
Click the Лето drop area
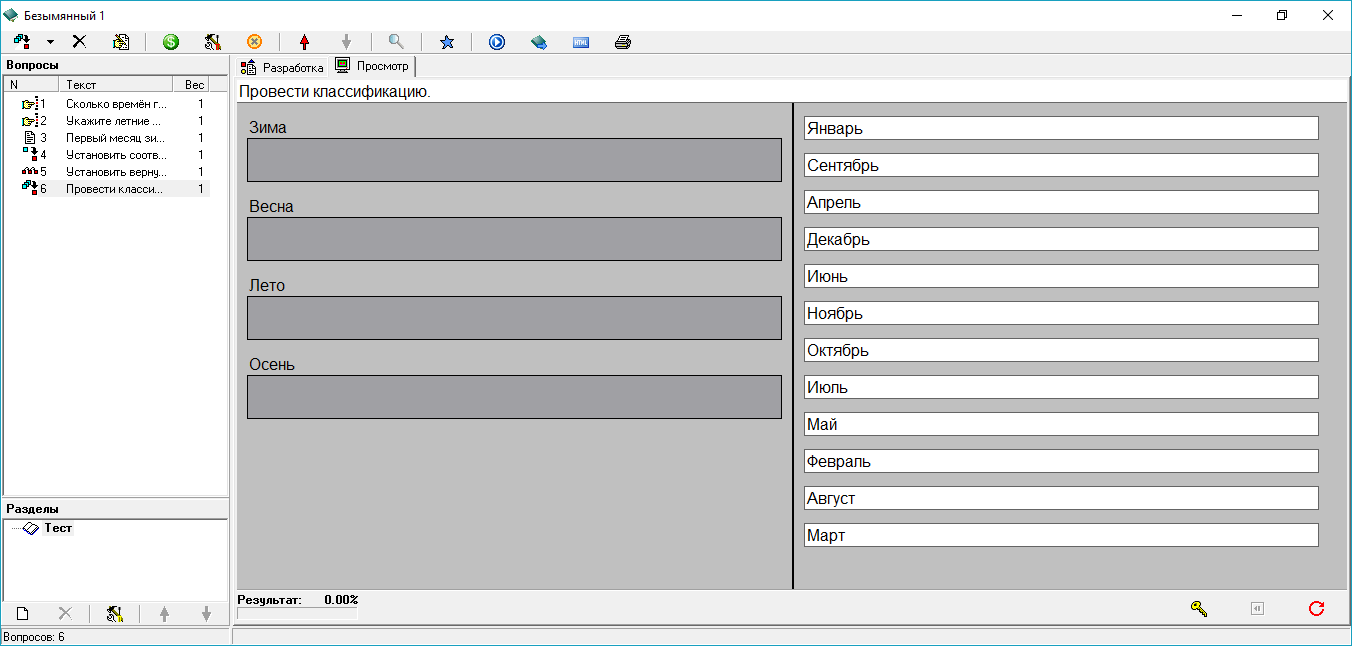(514, 318)
